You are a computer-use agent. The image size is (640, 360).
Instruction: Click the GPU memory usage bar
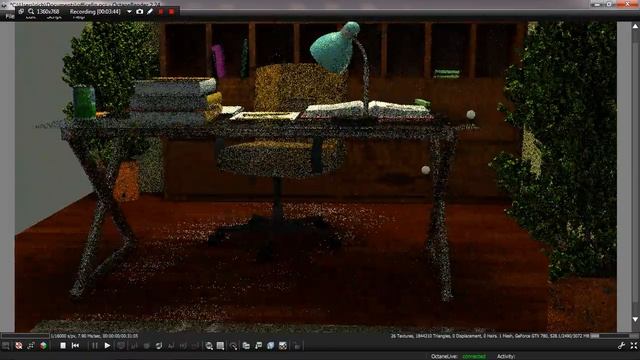(x=614, y=336)
